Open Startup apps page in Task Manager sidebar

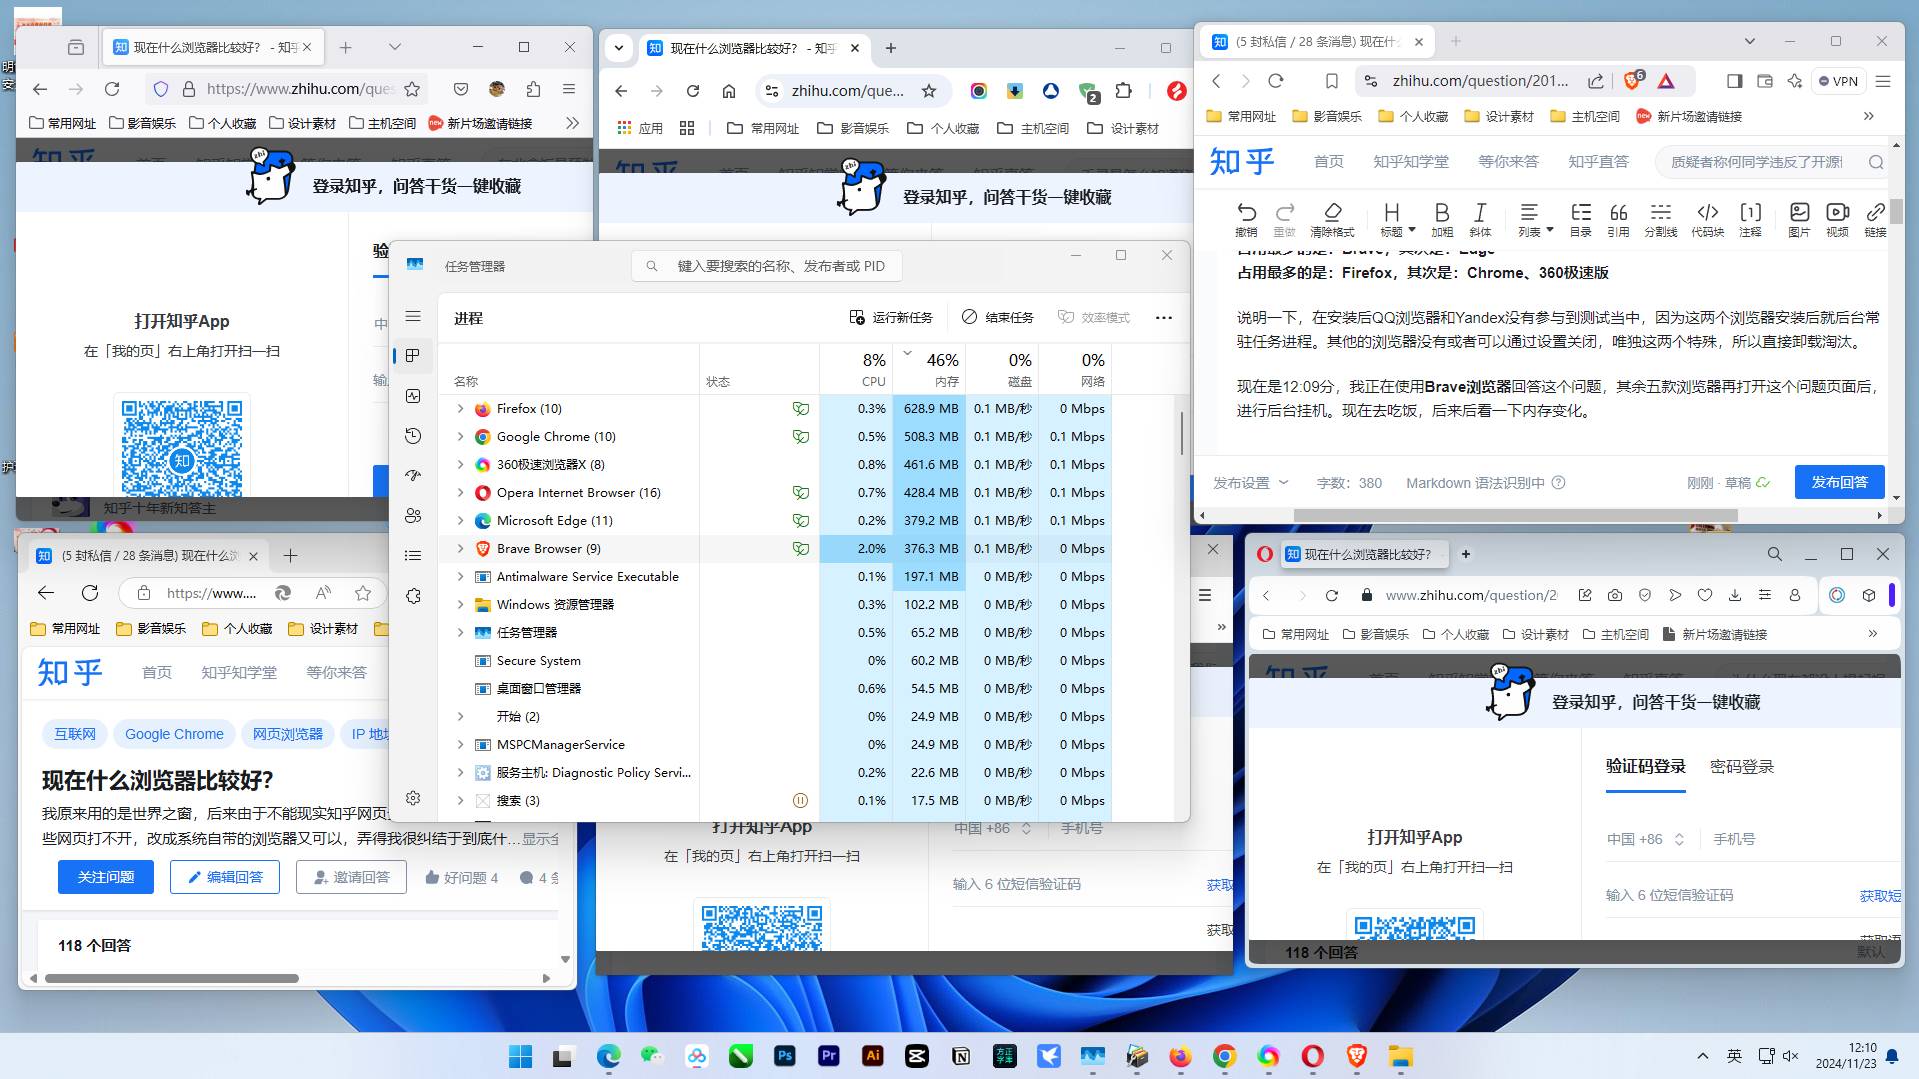coord(413,476)
